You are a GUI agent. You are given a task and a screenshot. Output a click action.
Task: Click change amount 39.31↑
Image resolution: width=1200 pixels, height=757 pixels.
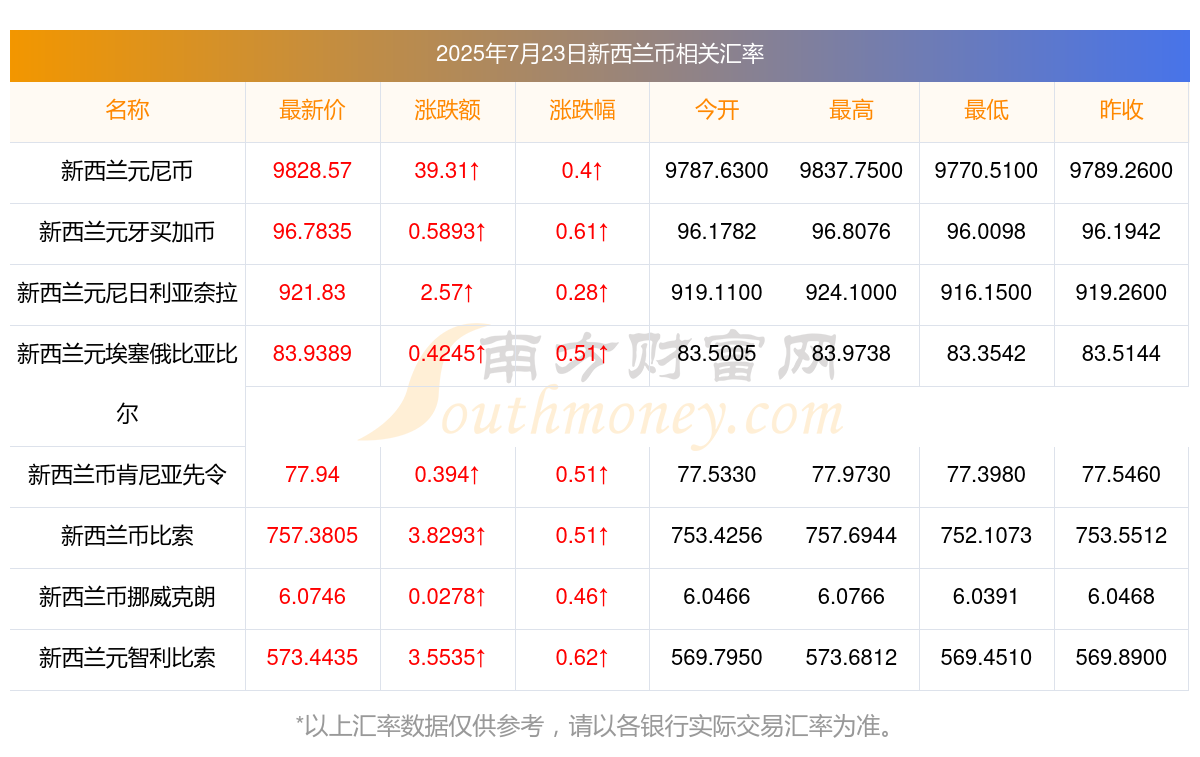pos(447,171)
